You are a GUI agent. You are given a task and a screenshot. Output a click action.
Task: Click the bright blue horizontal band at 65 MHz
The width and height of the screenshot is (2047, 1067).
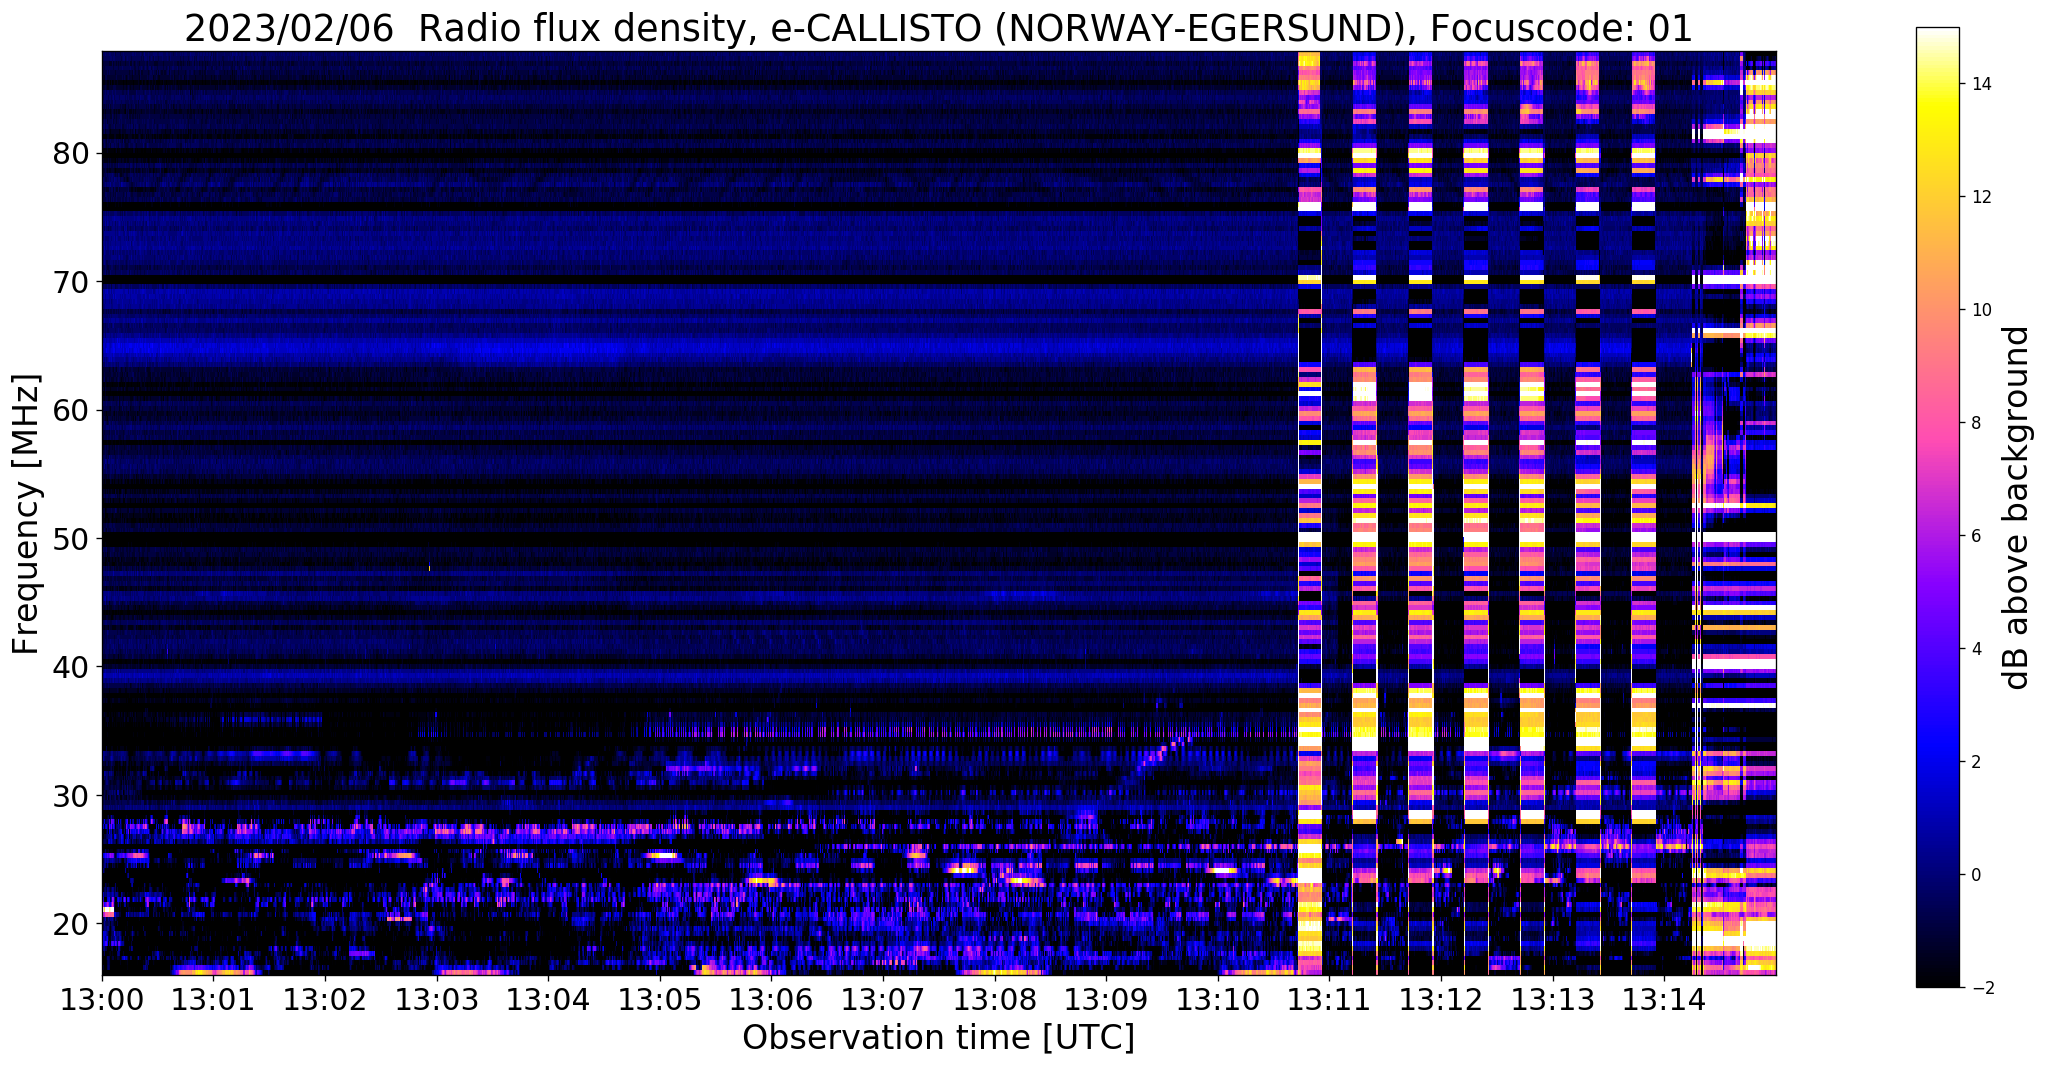(699, 349)
